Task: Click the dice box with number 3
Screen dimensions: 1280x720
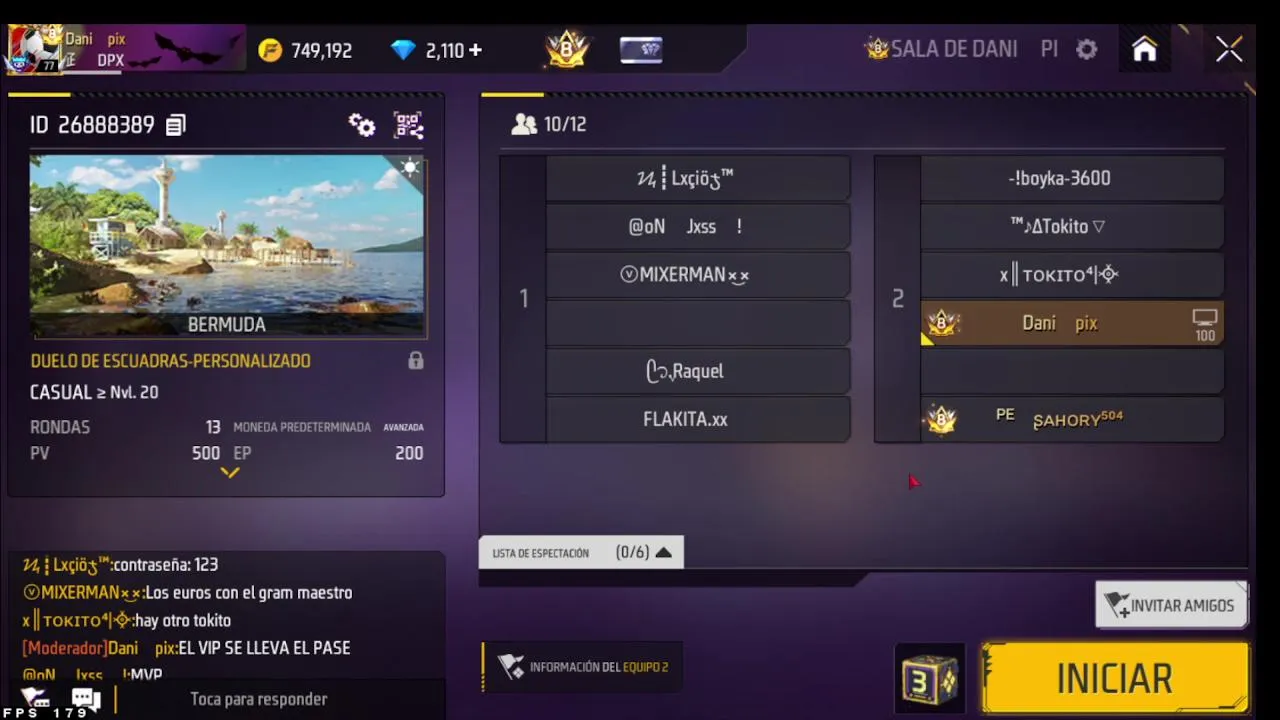Action: (930, 679)
